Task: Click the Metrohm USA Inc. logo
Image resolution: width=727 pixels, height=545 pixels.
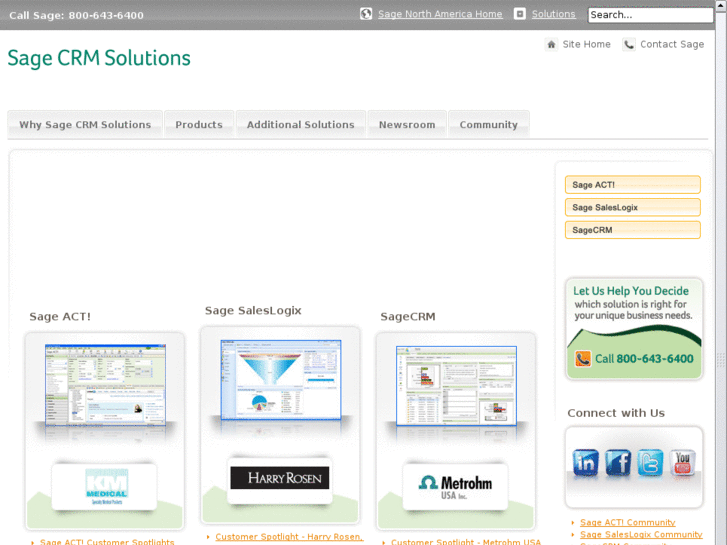Action: 455,487
